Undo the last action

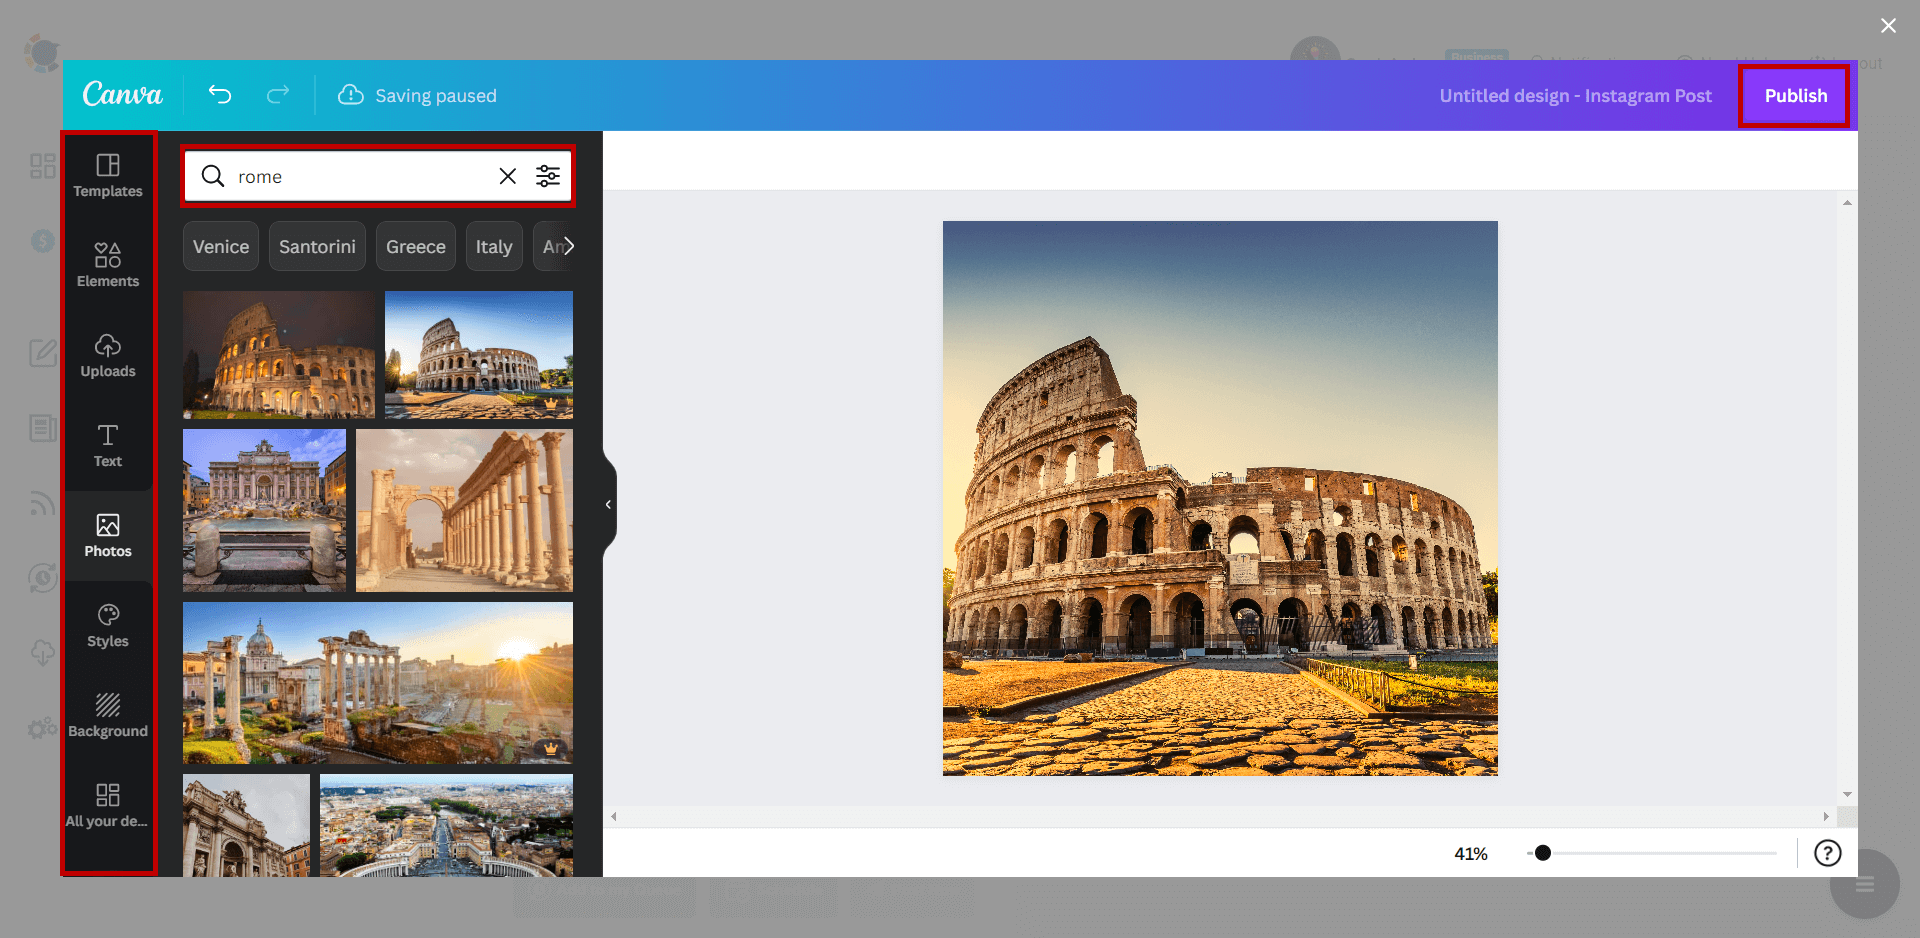(220, 95)
